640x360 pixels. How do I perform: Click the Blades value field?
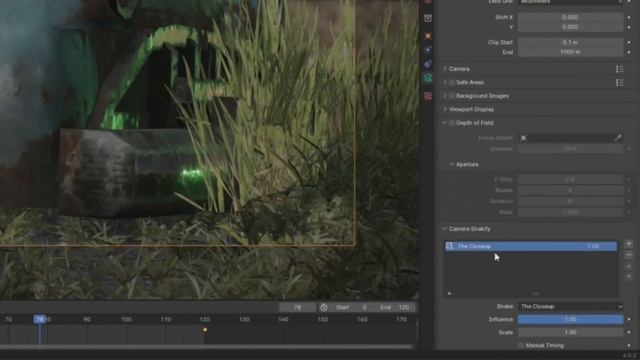pos(571,190)
